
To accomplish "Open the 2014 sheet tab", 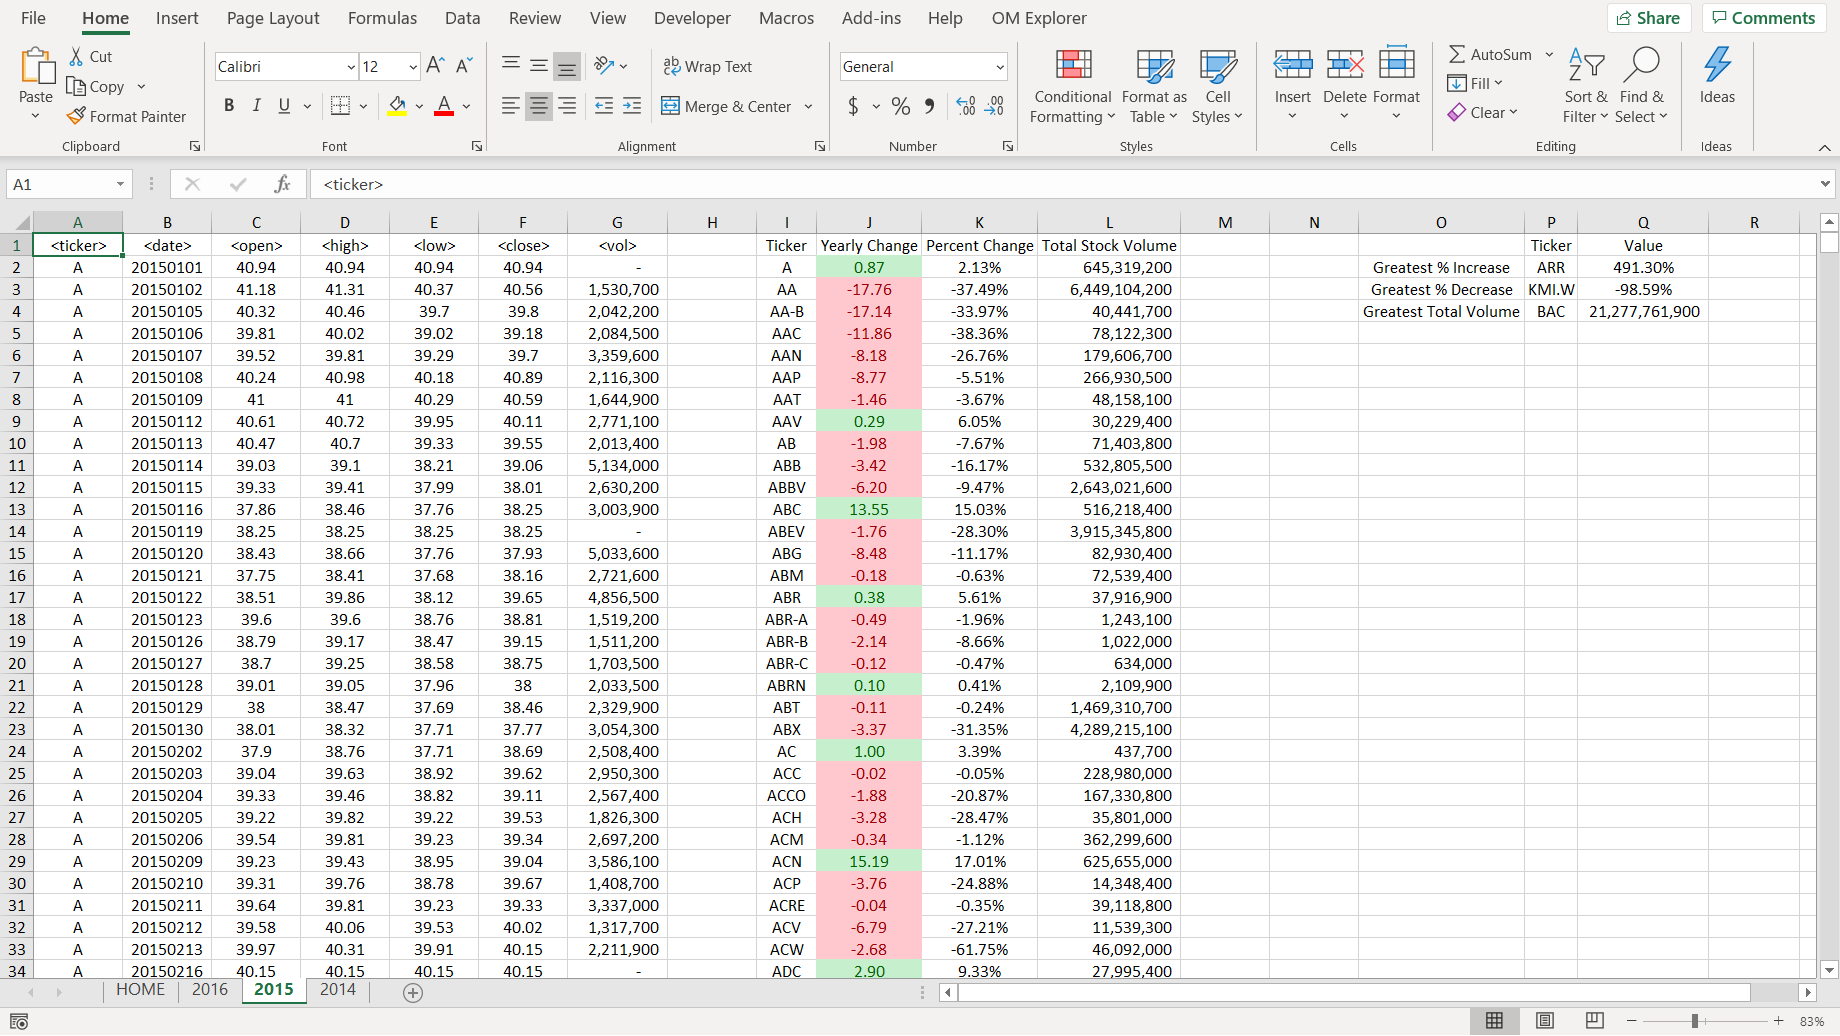I will tap(337, 989).
